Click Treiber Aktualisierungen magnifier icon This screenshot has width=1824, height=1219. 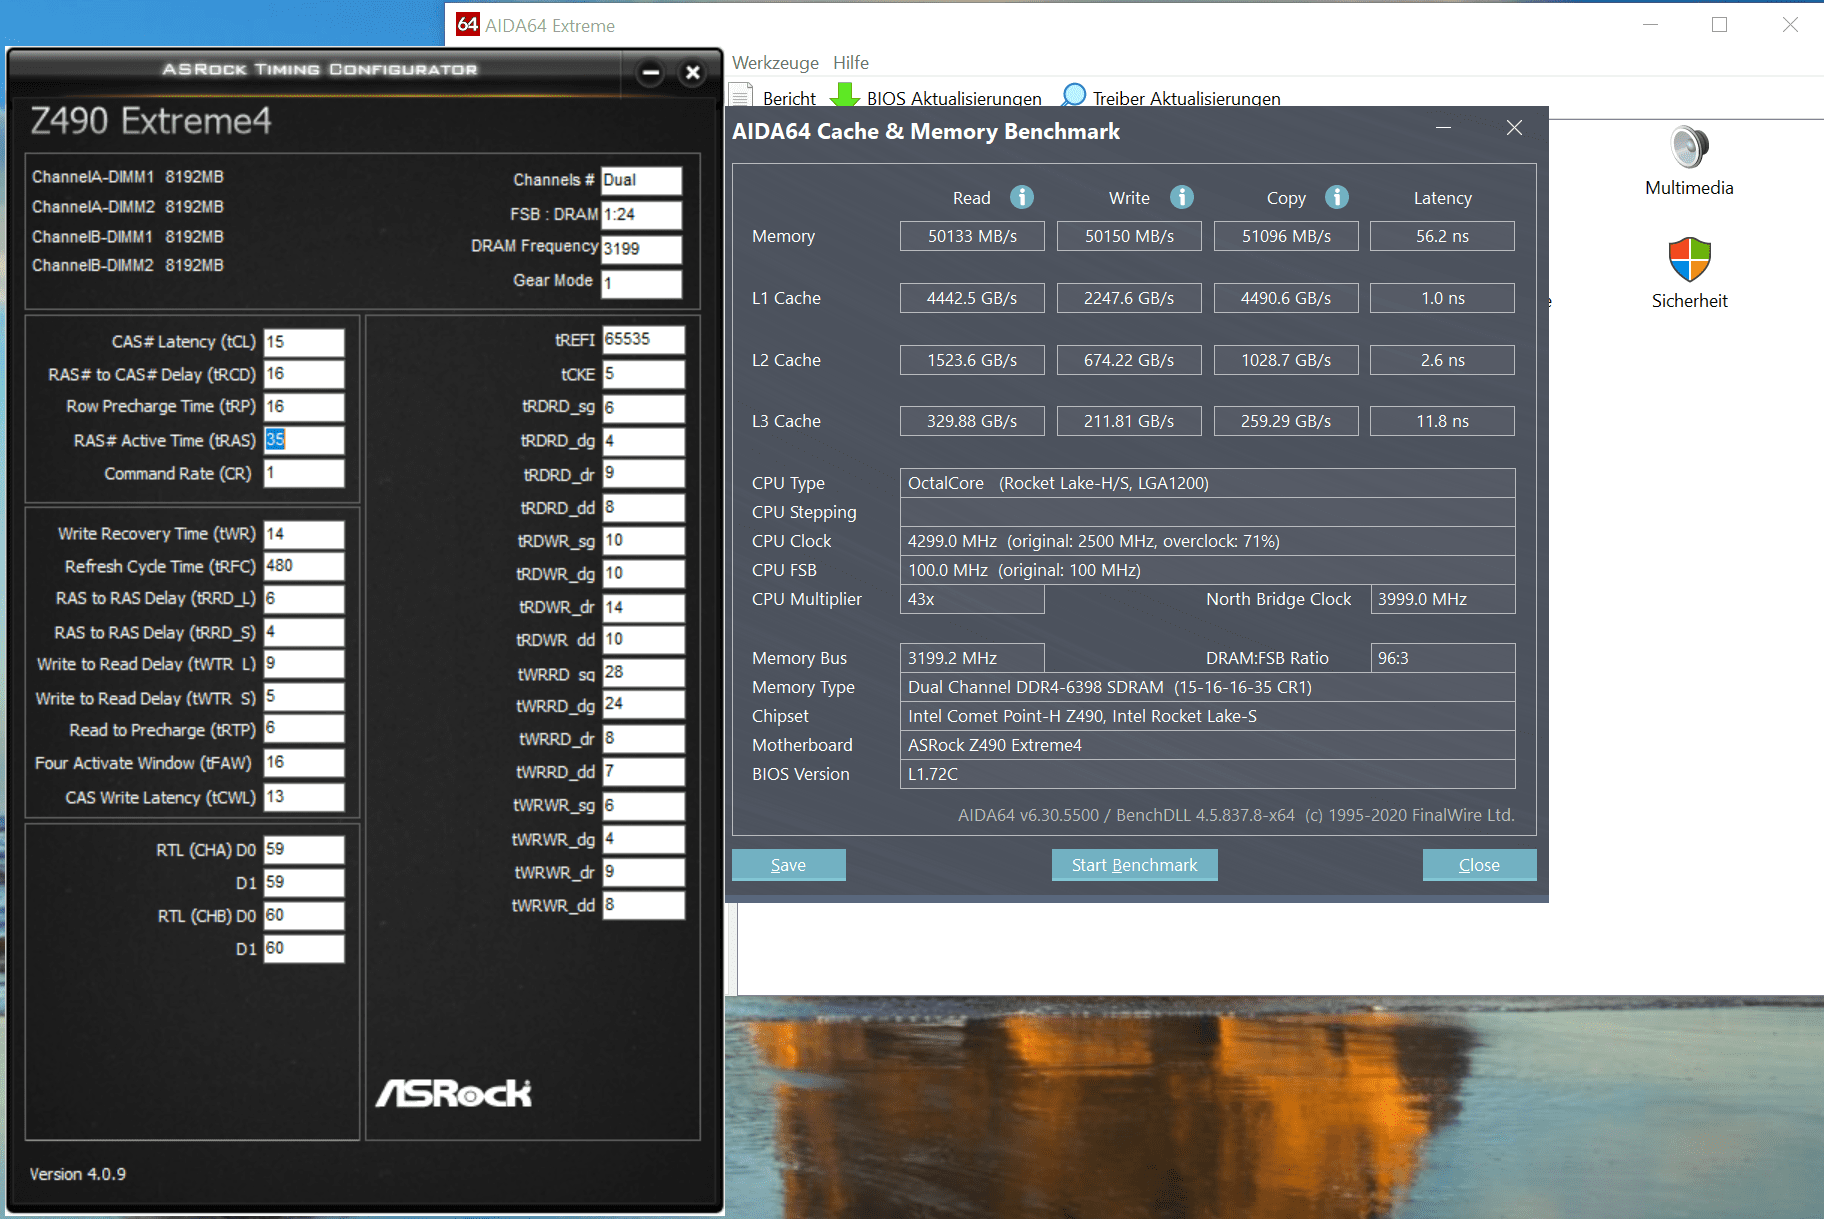1073,95
